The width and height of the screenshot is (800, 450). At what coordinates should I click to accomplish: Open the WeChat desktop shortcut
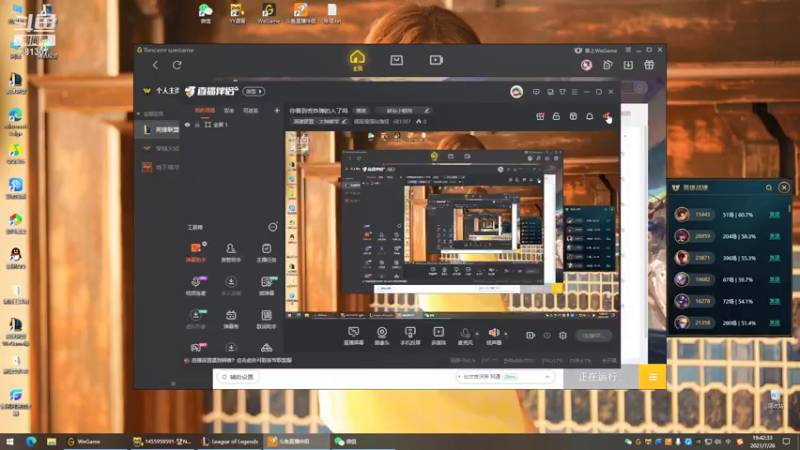pos(206,13)
